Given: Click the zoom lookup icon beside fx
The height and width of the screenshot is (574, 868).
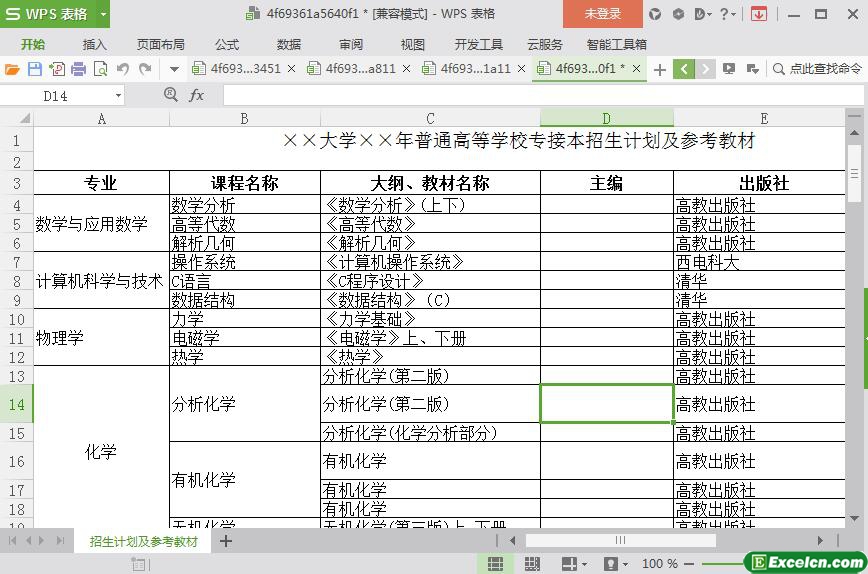Looking at the screenshot, I should coord(170,95).
